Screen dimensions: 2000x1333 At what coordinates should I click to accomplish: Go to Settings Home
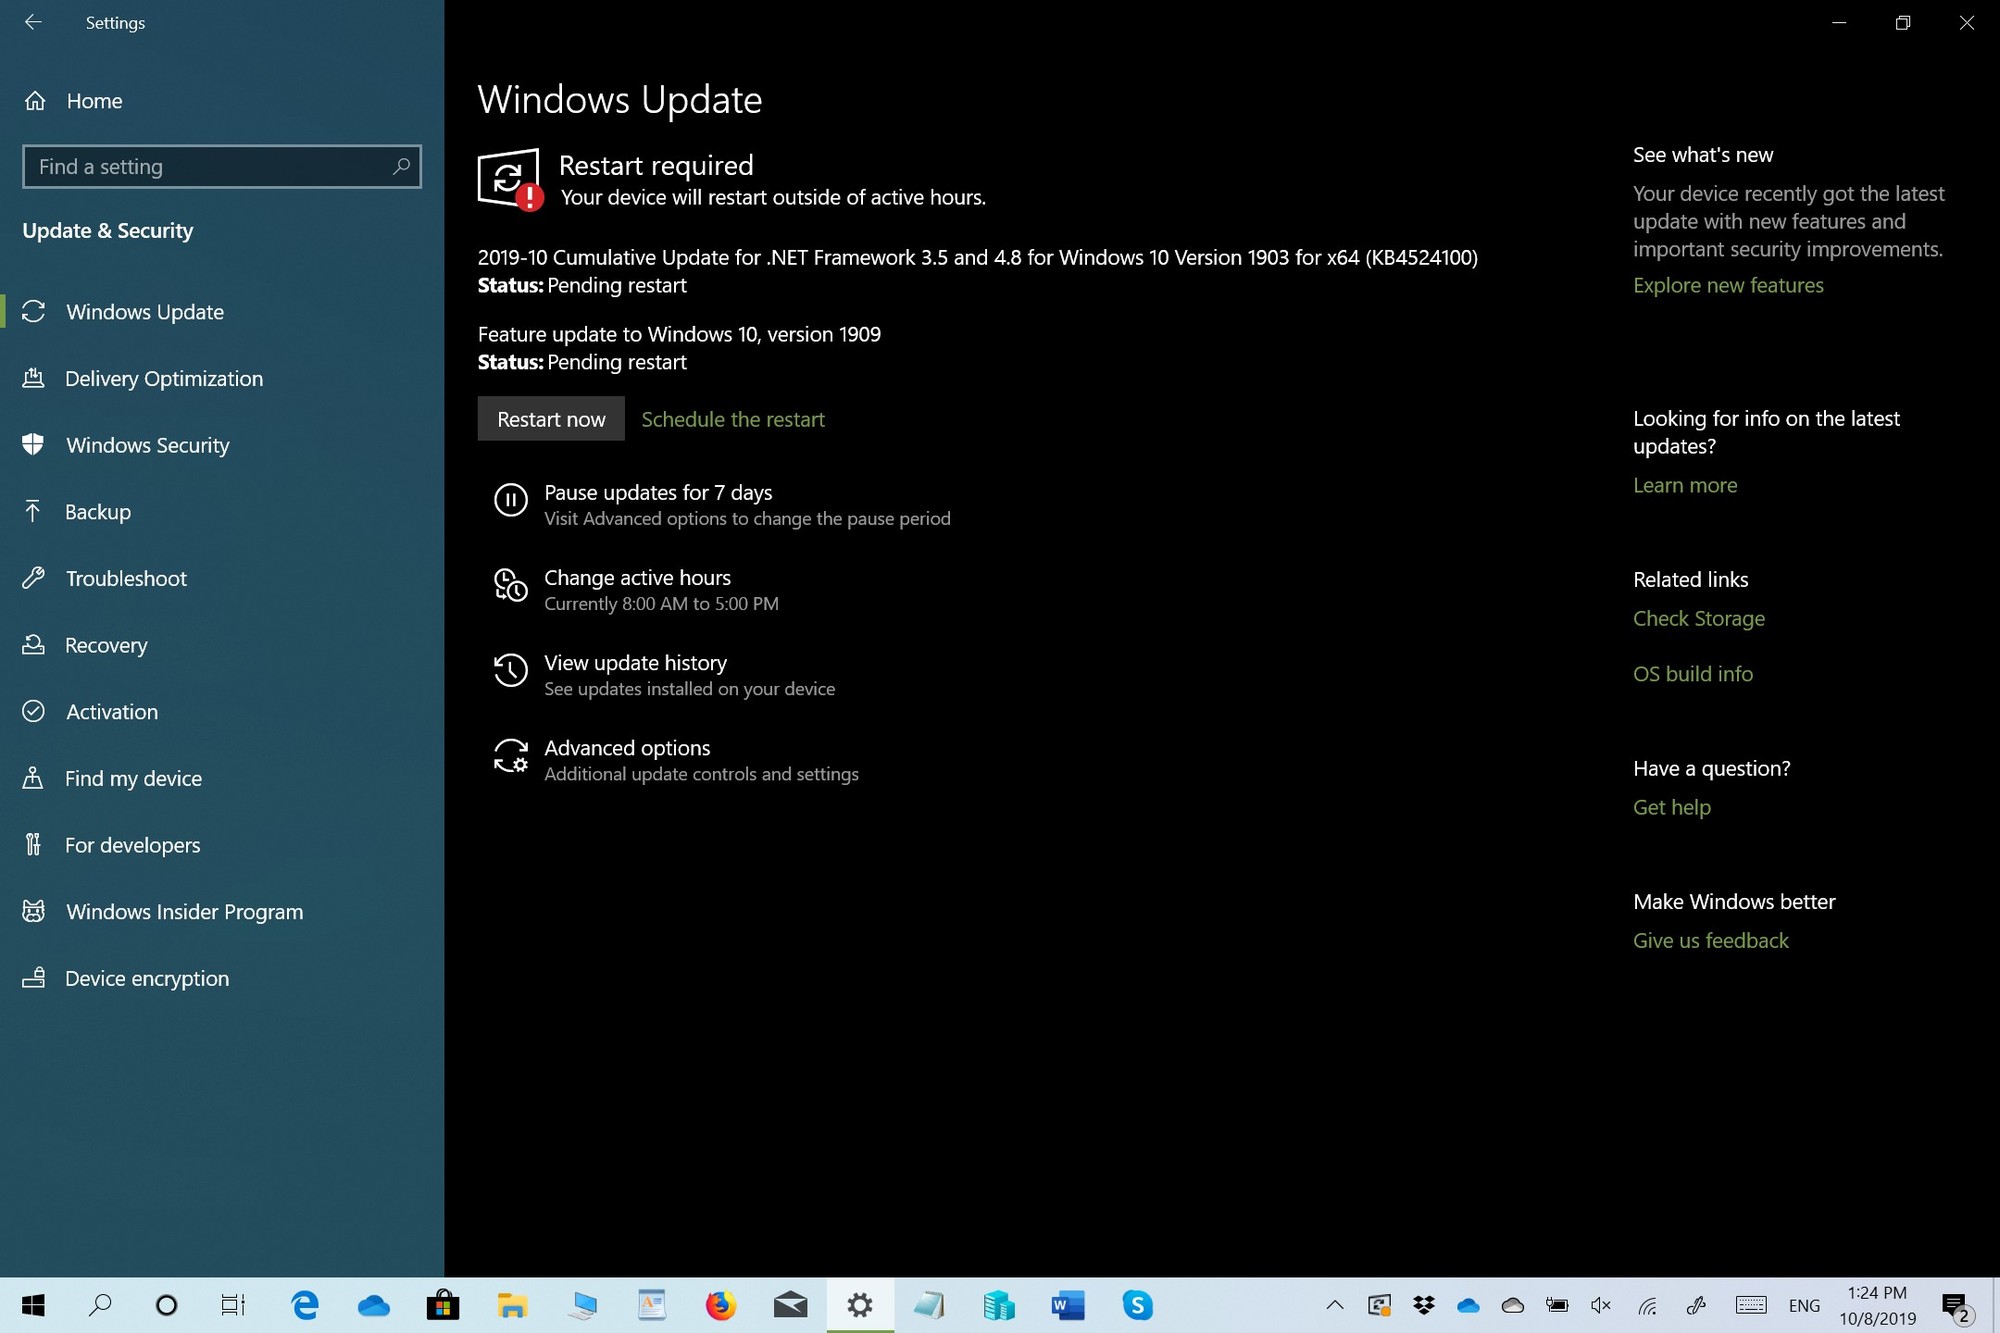pos(72,101)
